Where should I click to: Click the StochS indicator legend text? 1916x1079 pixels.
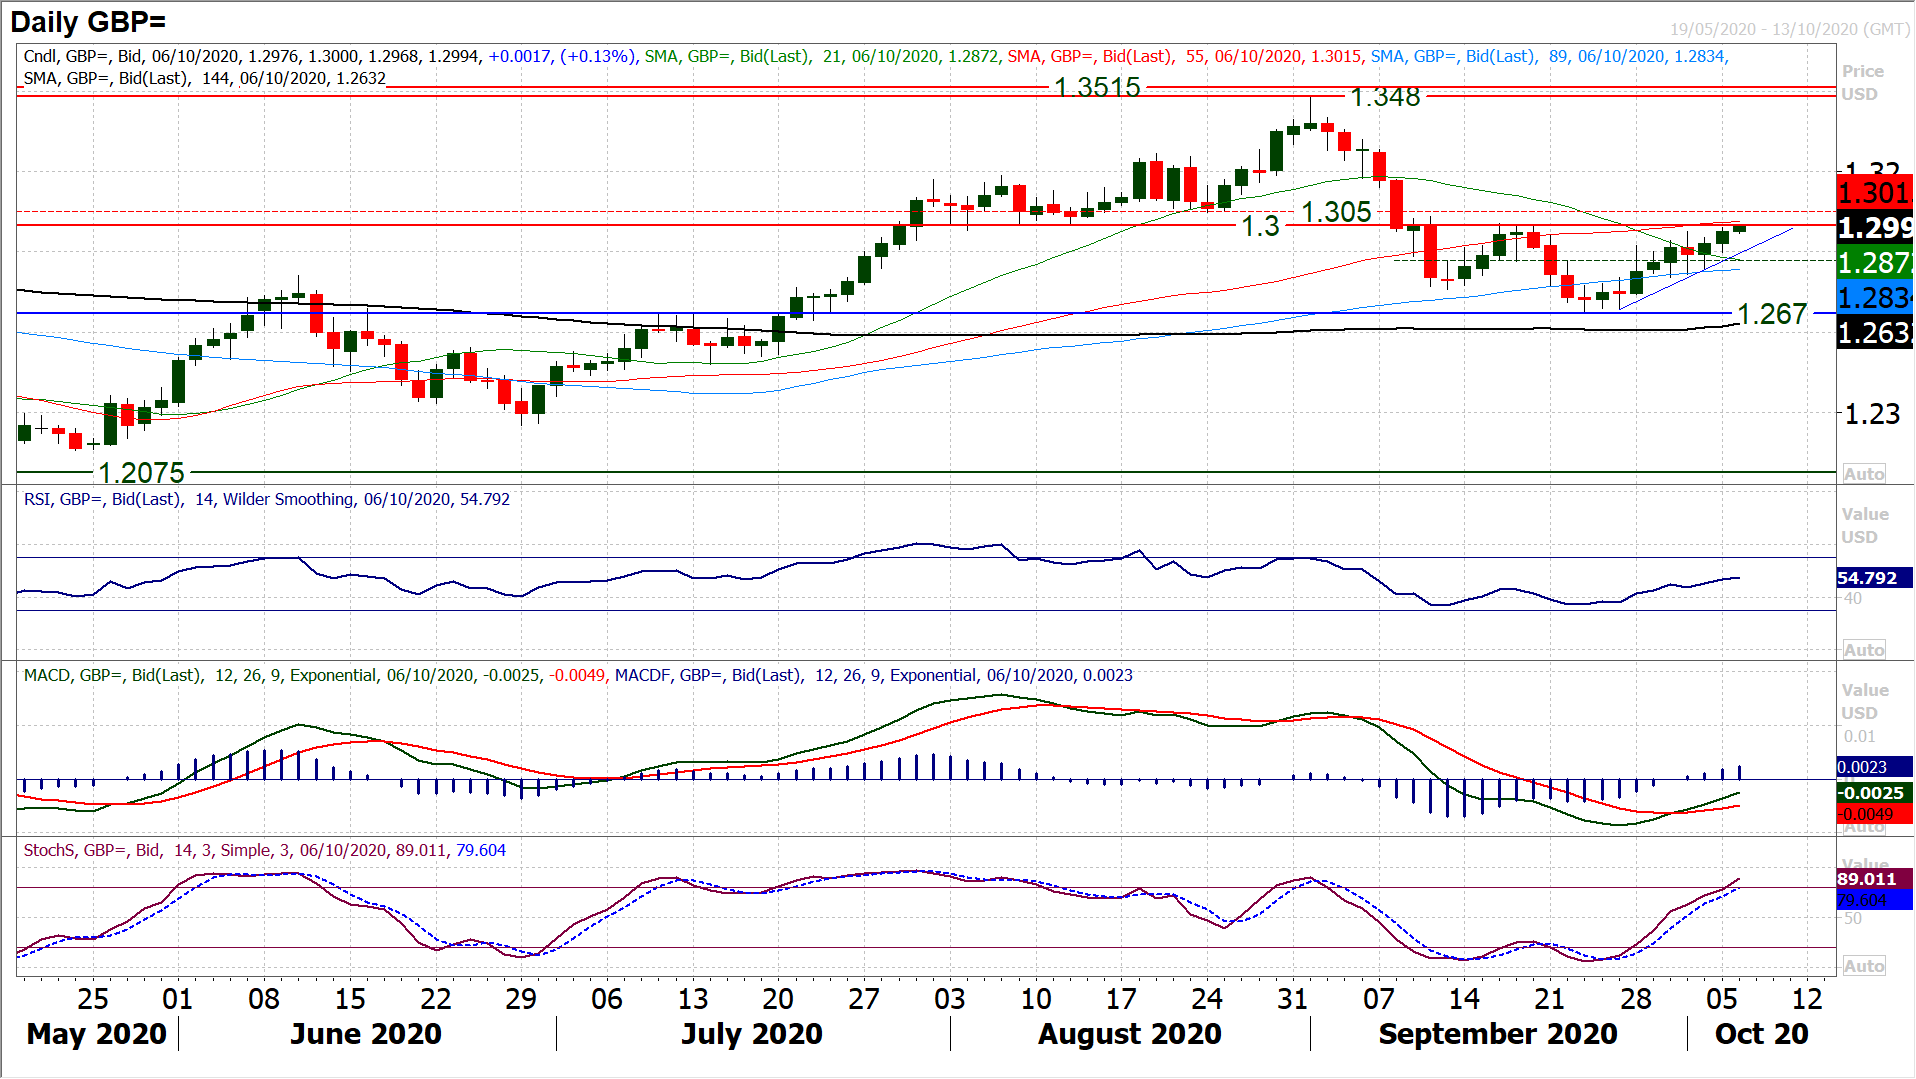(x=265, y=850)
